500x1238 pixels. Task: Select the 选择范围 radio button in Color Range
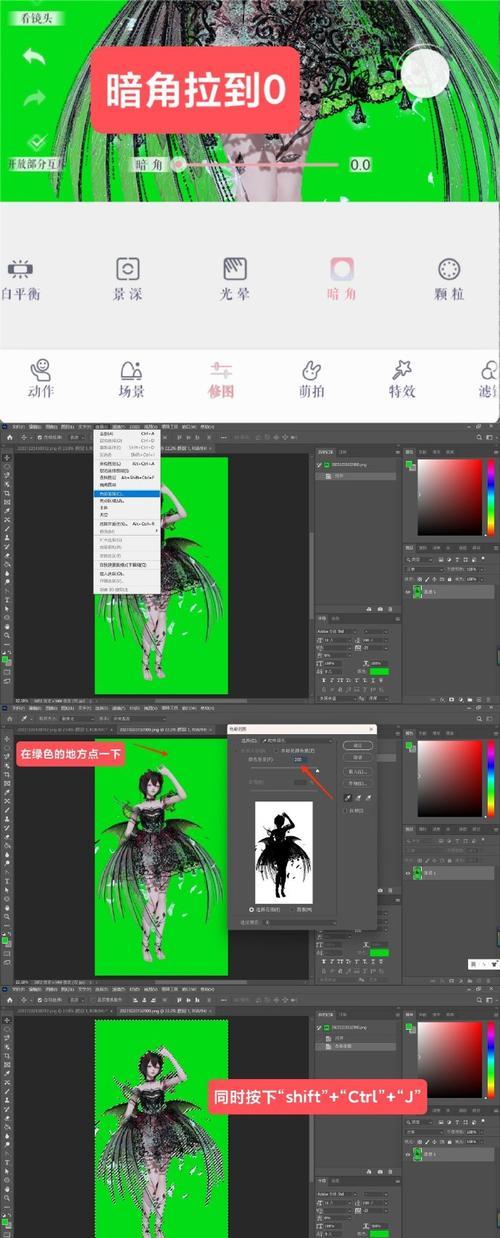tap(251, 909)
